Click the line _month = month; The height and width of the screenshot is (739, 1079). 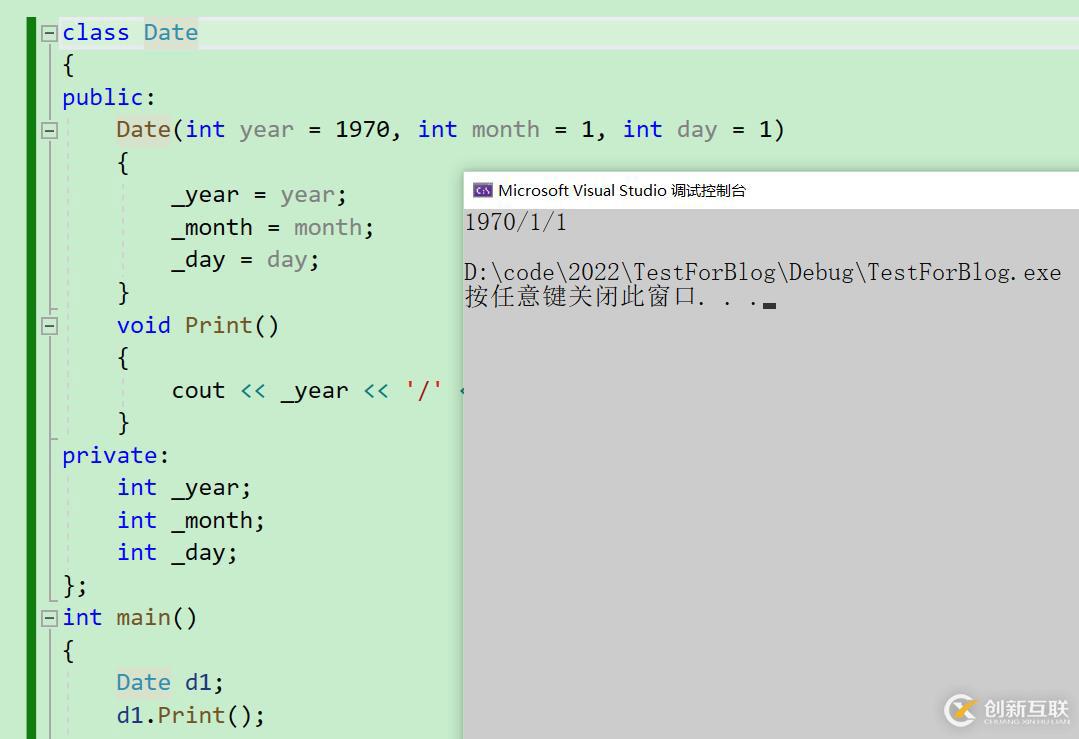(x=273, y=228)
